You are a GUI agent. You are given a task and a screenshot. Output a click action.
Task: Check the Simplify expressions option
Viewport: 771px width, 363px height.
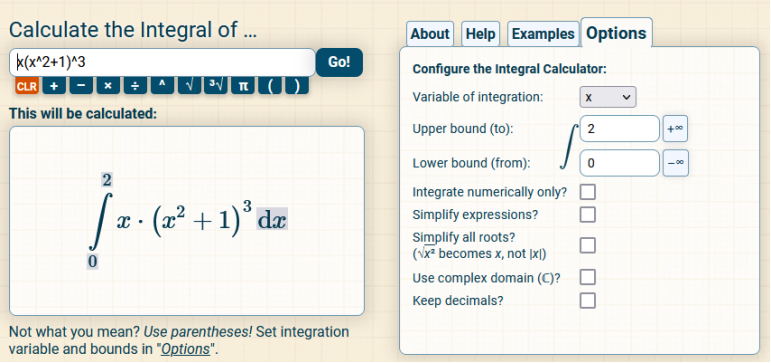(588, 214)
